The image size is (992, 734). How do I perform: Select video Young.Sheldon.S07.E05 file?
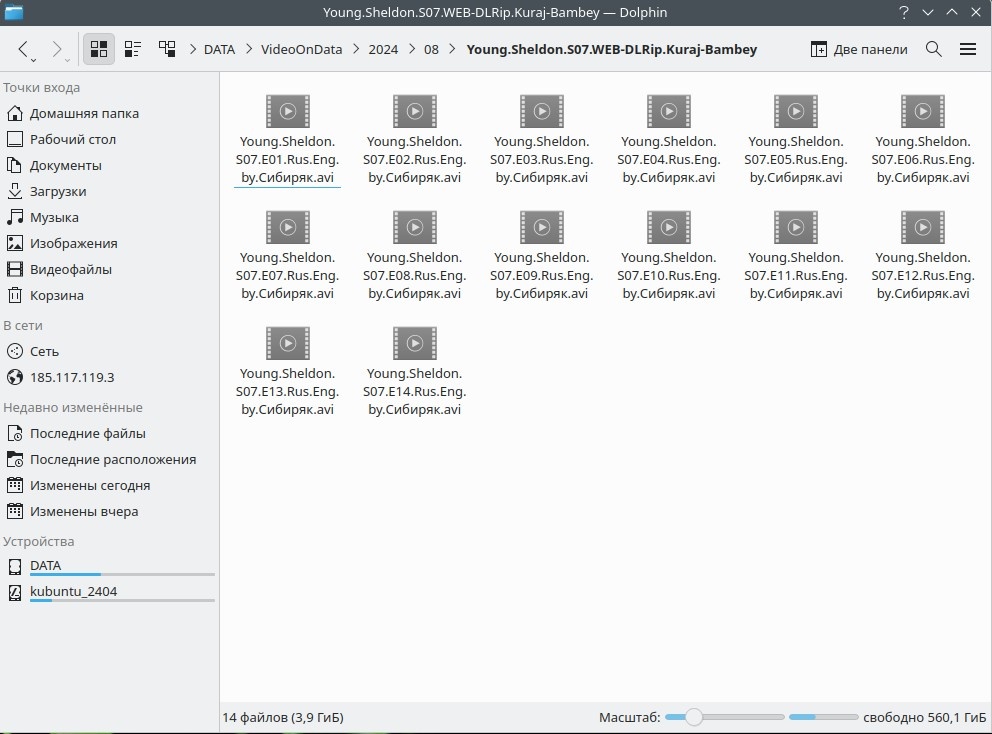tap(796, 140)
